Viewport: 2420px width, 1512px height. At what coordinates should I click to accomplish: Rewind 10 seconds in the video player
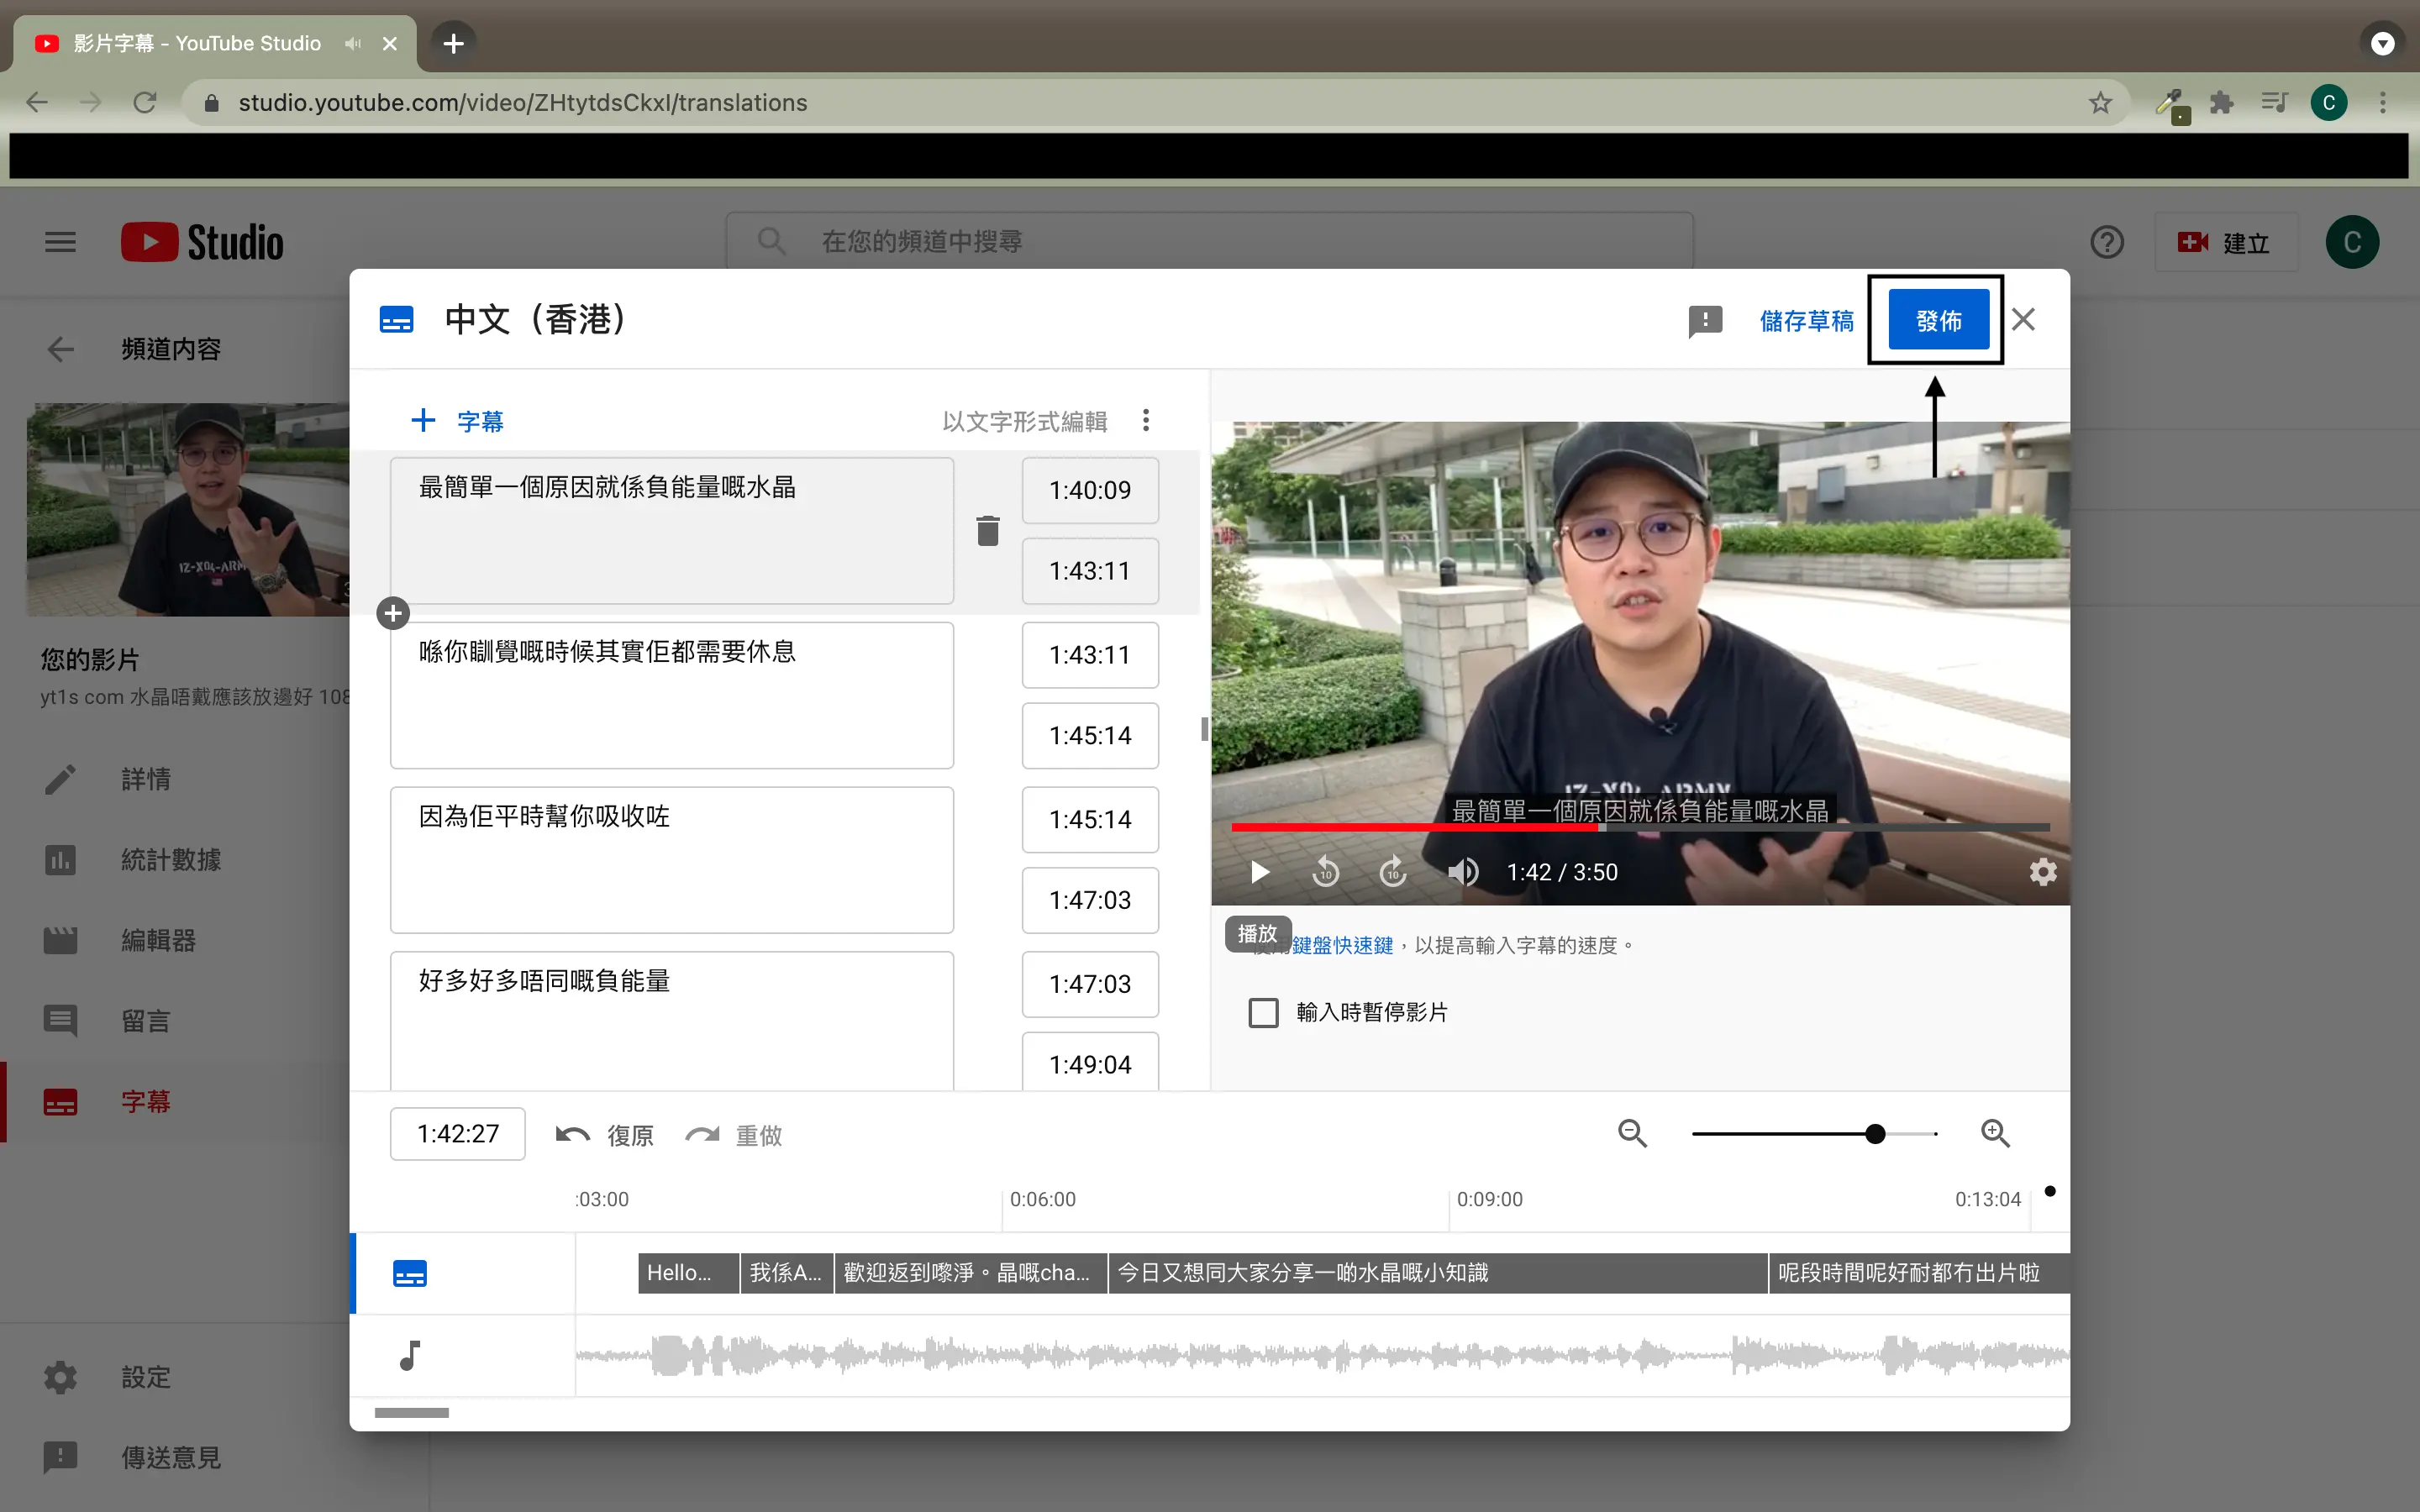tap(1325, 872)
